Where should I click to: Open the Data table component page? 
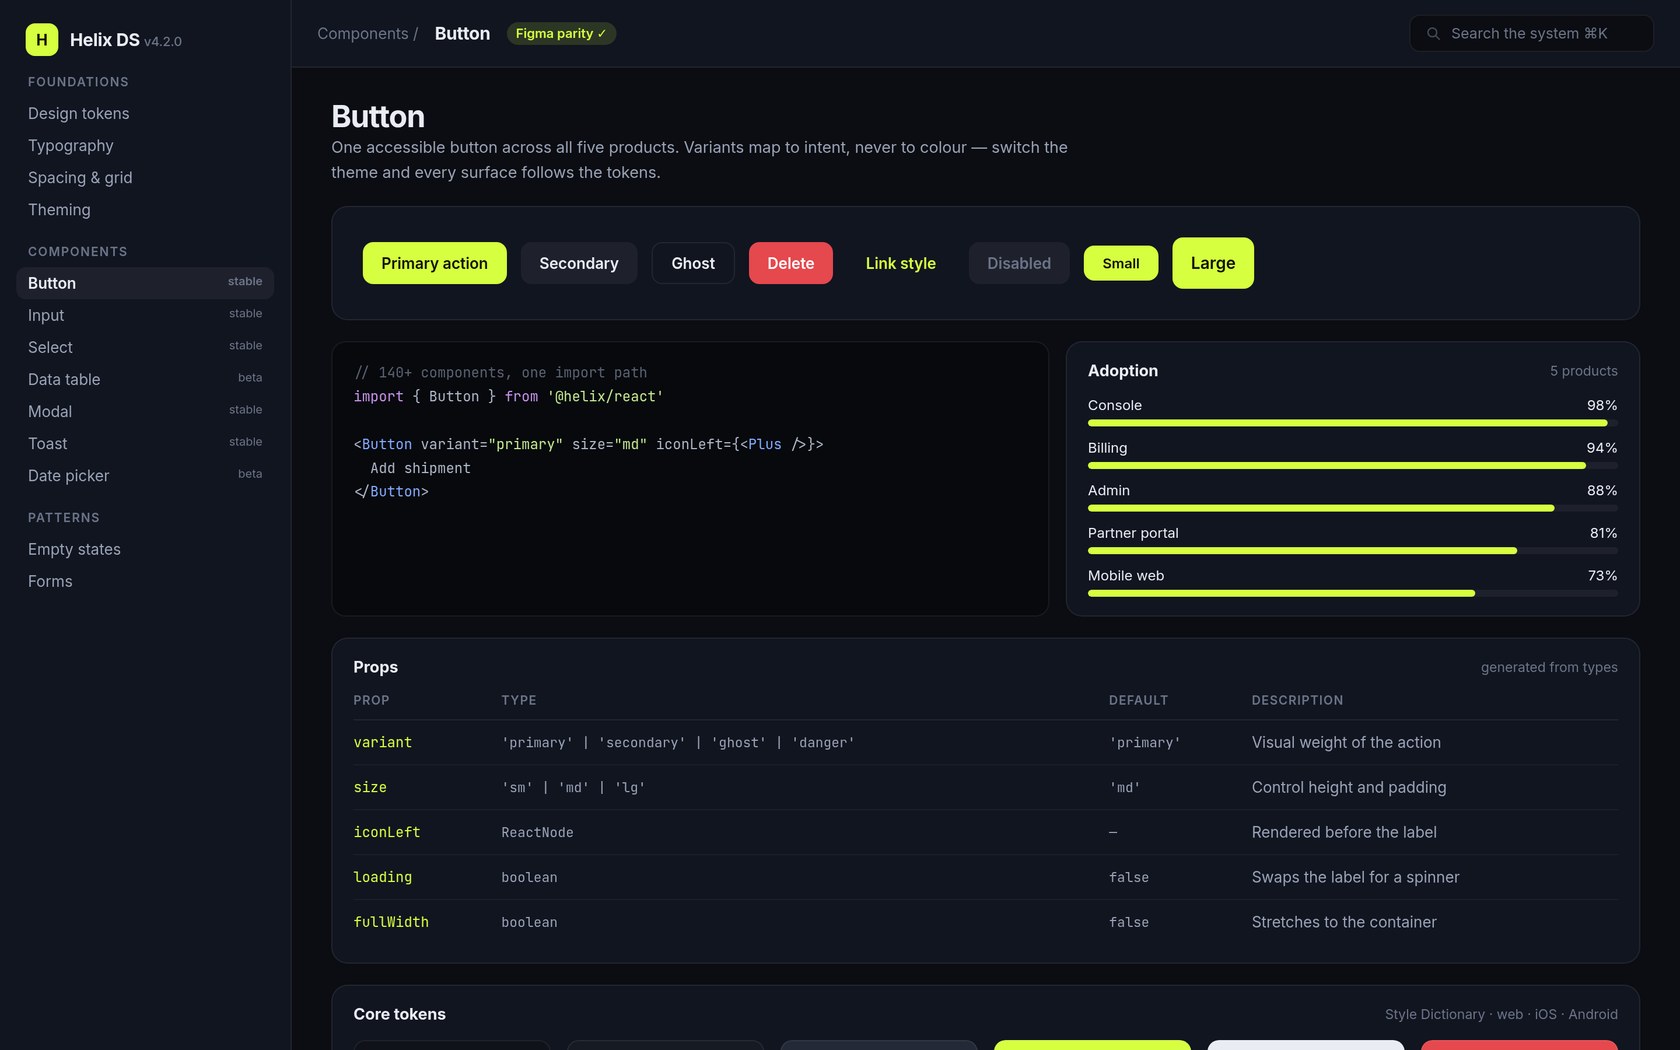click(x=145, y=379)
